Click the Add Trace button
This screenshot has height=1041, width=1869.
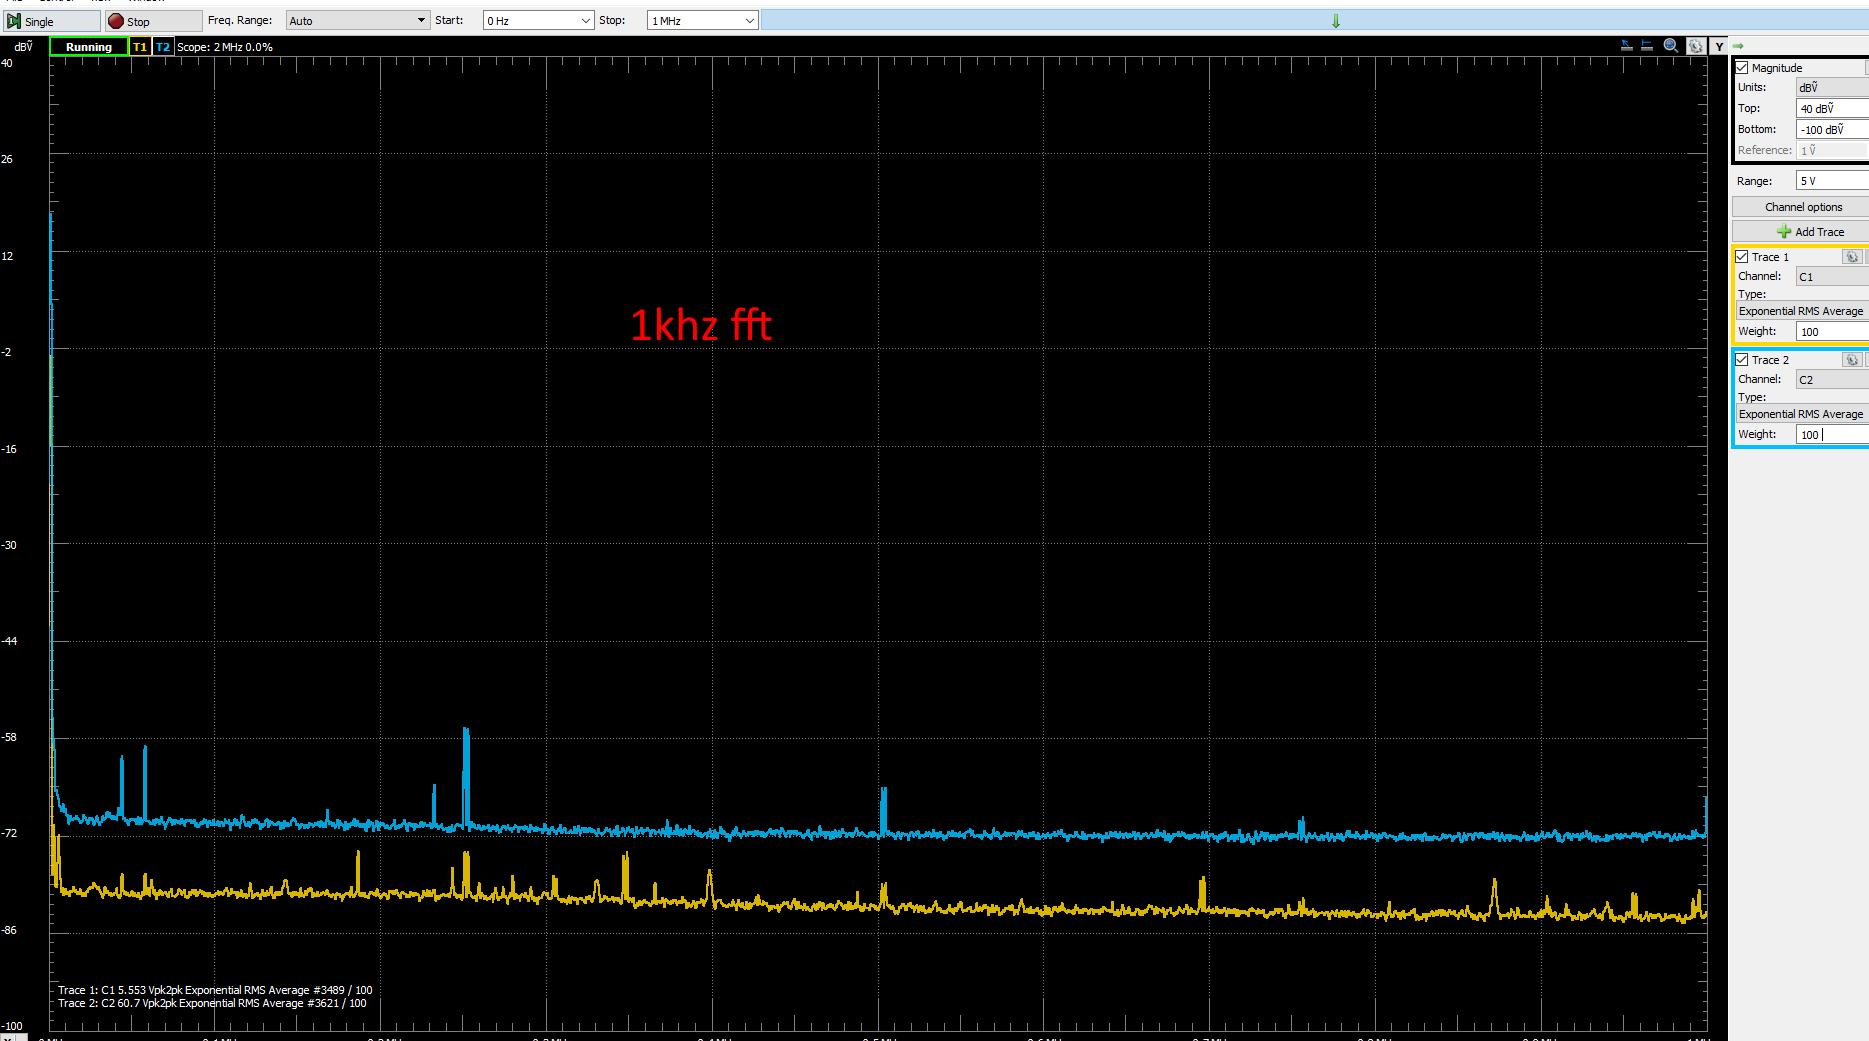tap(1803, 232)
